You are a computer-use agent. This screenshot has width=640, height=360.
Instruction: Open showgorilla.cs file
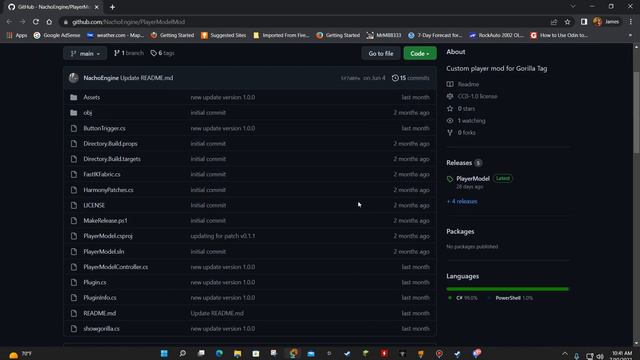click(101, 329)
